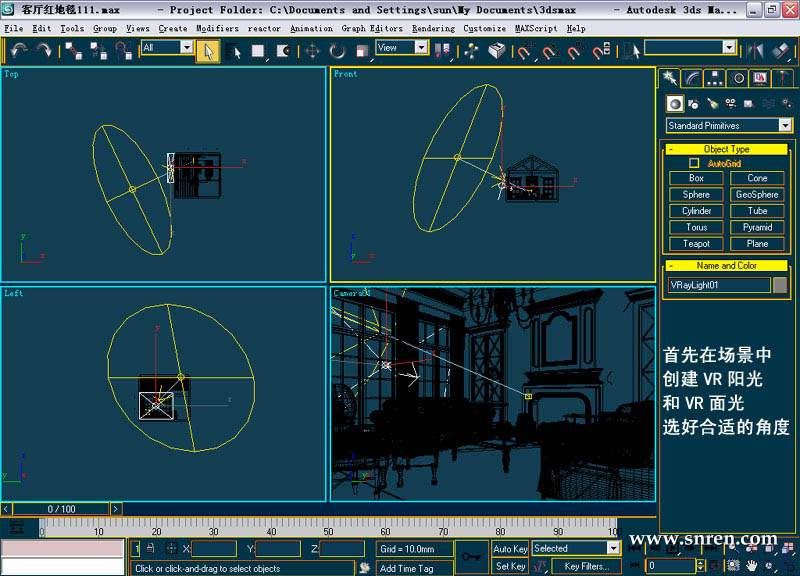Click the GeoSphere primitive button
The height and width of the screenshot is (576, 800).
coord(757,194)
